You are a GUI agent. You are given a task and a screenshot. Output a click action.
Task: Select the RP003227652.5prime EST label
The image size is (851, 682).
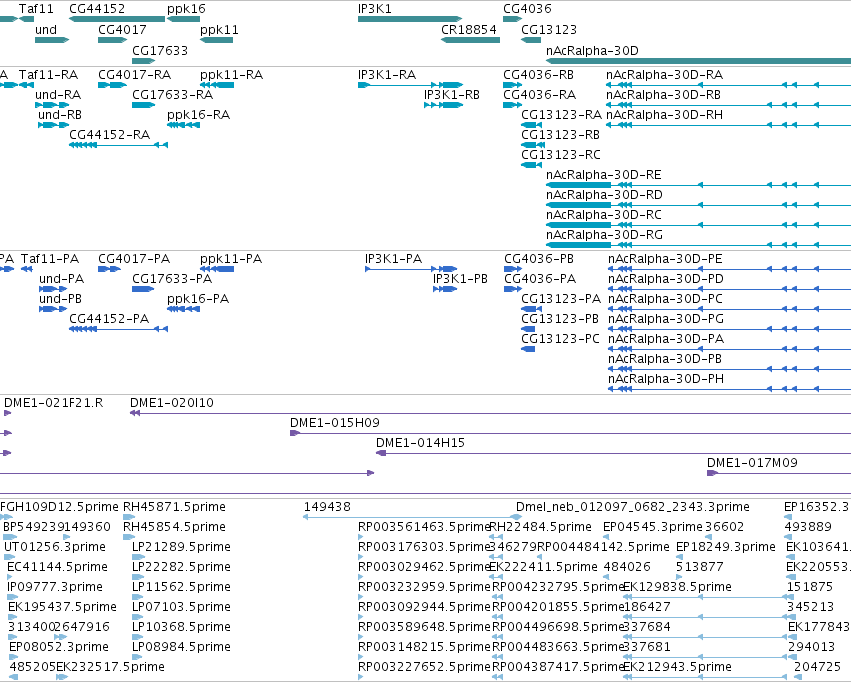(424, 667)
